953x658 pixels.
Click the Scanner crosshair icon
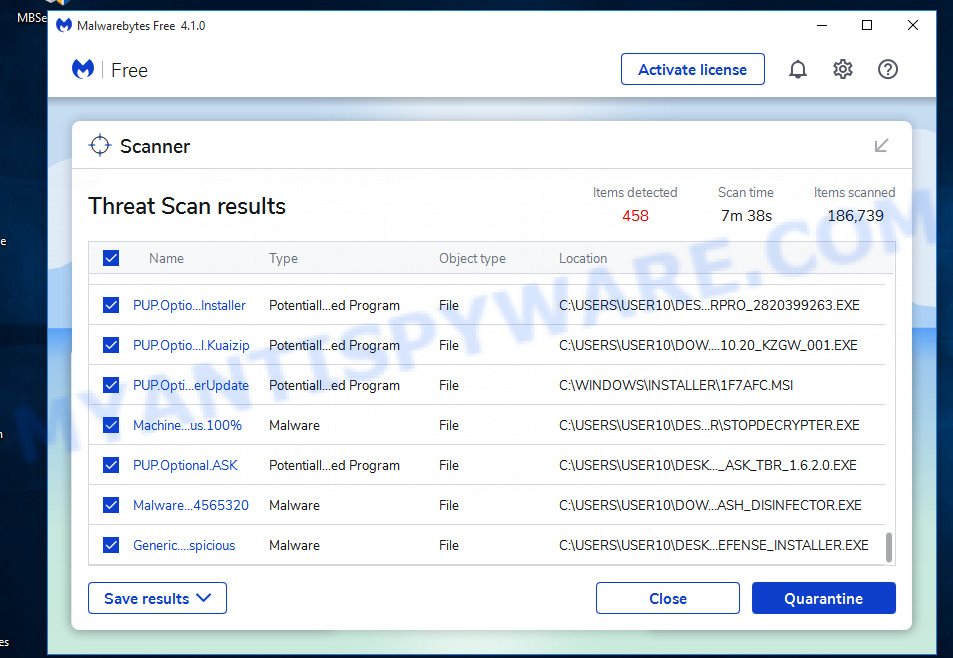100,146
